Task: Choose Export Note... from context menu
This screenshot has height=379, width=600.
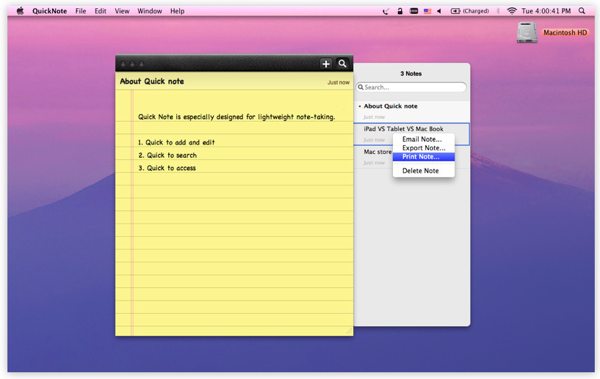Action: point(424,148)
